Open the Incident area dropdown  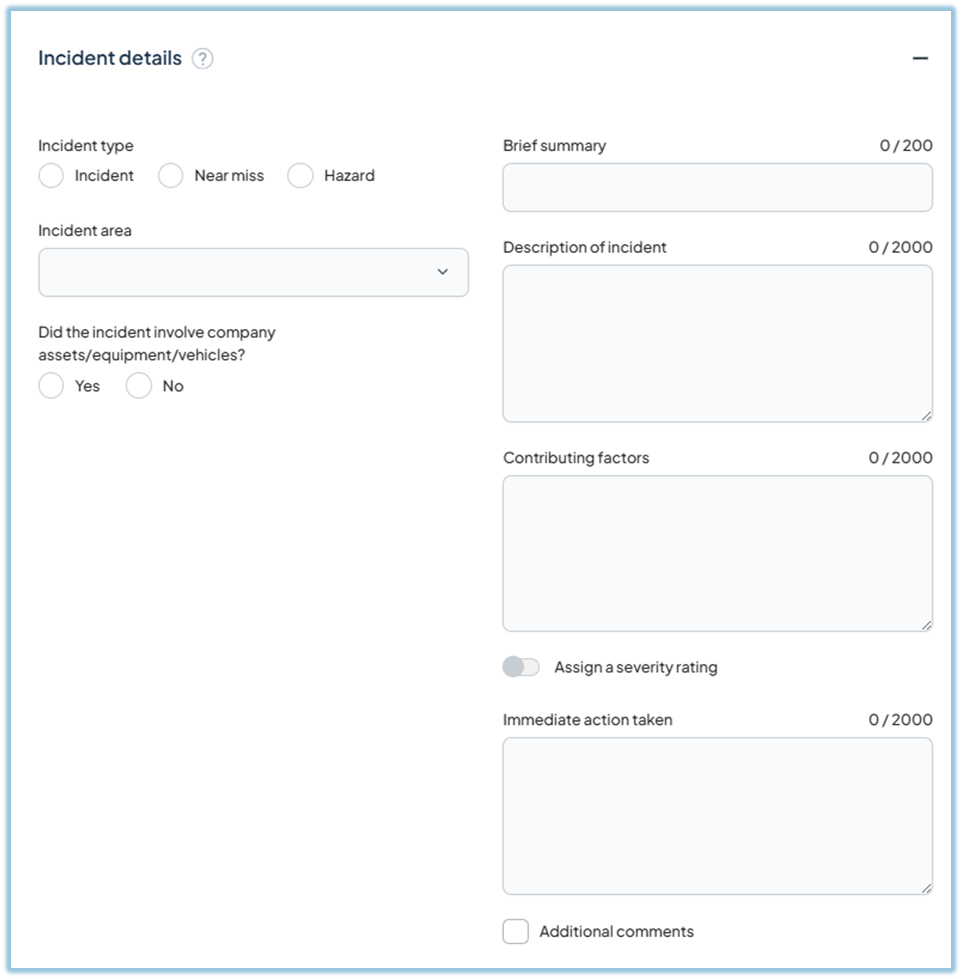(x=253, y=271)
